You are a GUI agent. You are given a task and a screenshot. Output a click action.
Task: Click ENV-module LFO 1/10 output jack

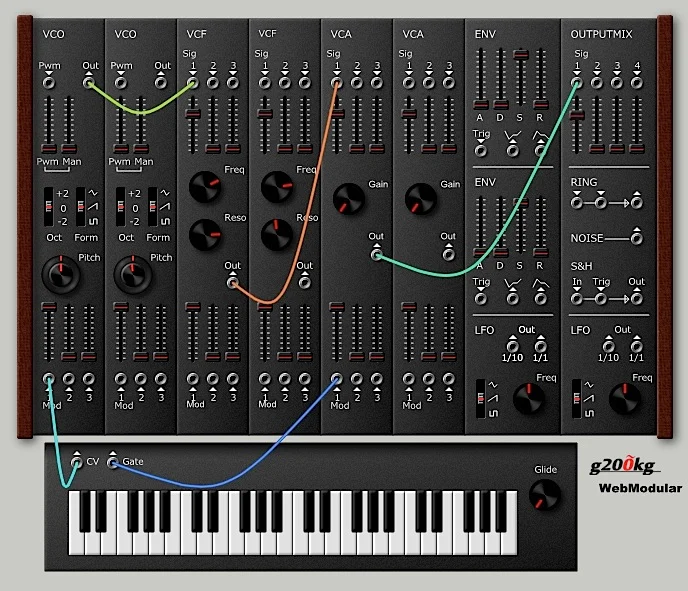click(512, 346)
